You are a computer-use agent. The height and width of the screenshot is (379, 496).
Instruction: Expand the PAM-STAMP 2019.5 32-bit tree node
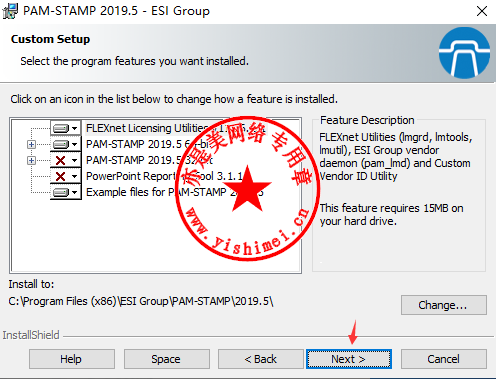pyautogui.click(x=31, y=160)
